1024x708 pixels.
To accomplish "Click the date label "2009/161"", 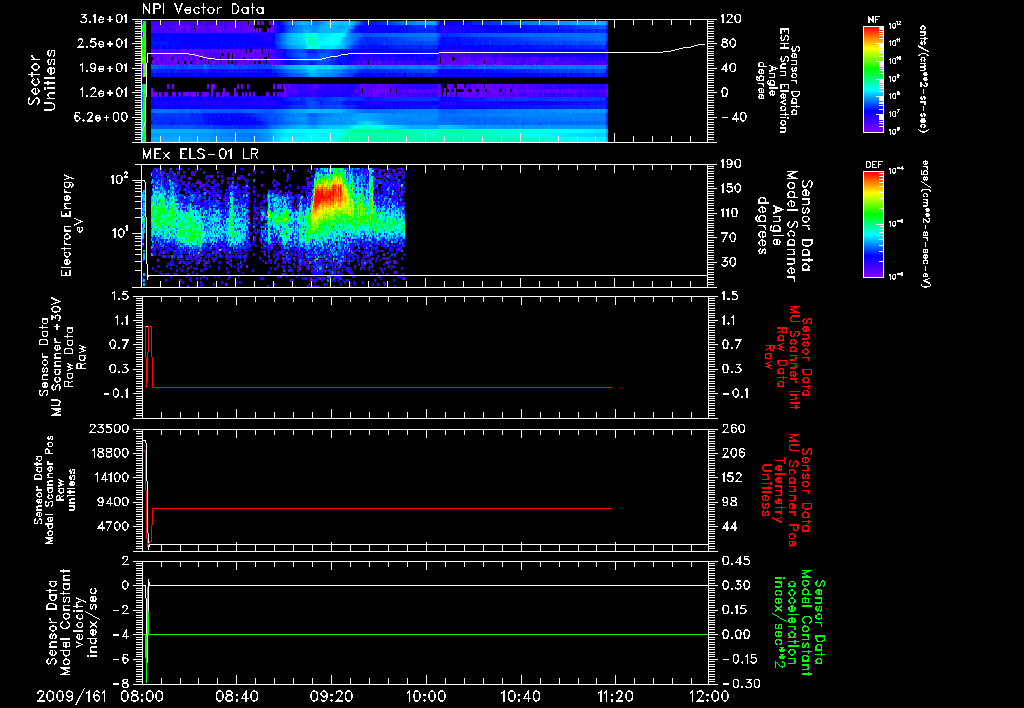I will click(71, 696).
